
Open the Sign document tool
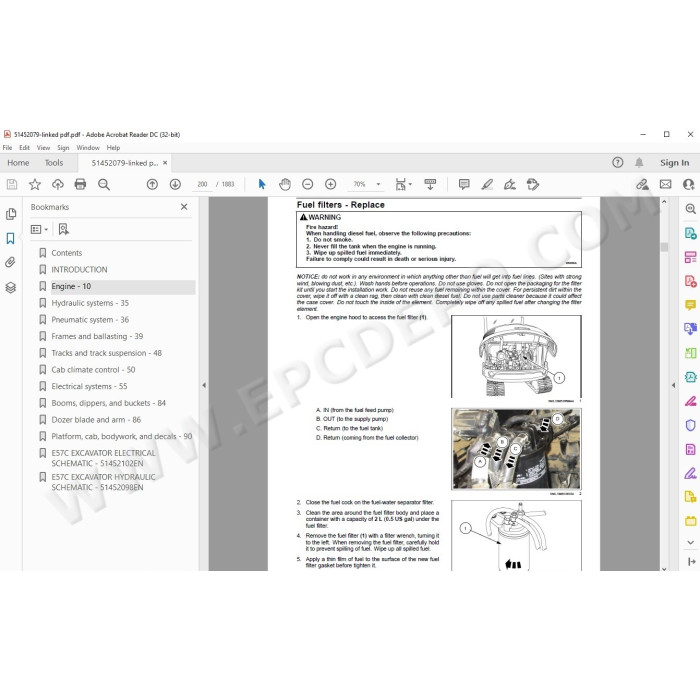(510, 184)
